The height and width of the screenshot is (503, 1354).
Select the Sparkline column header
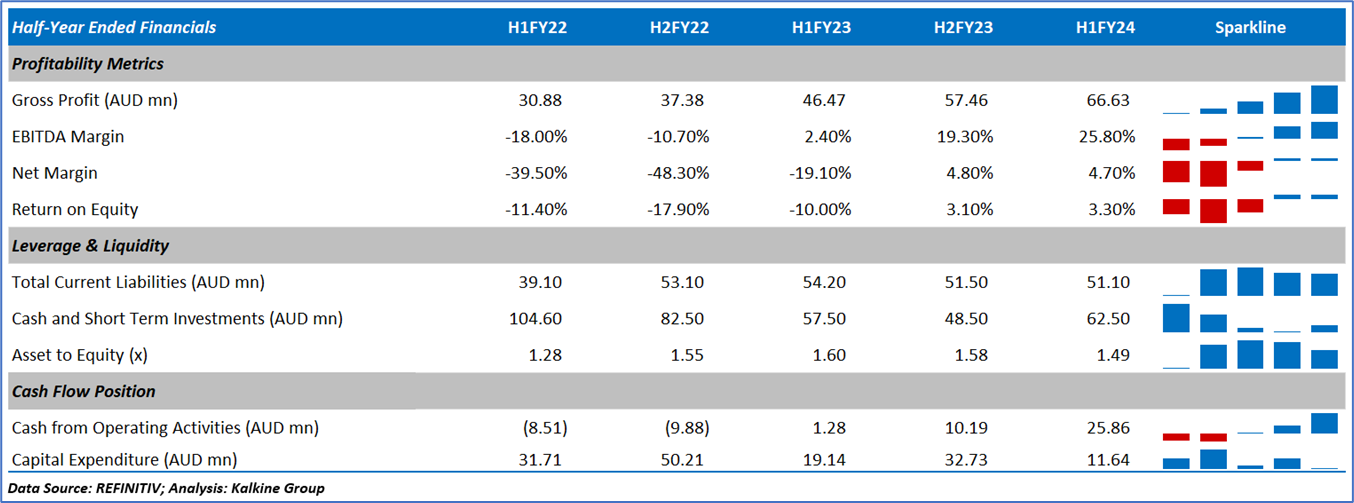1250,28
